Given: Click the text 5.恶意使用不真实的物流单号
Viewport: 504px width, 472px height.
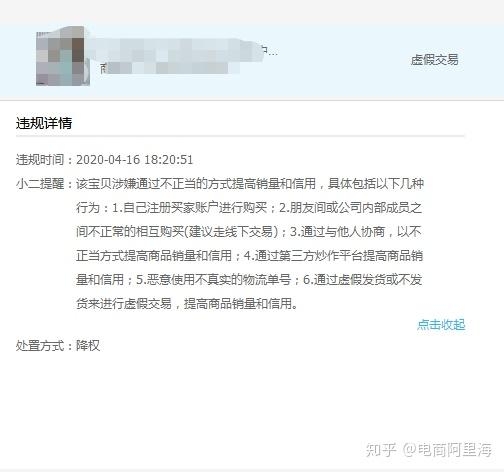Looking at the screenshot, I should (214, 280).
